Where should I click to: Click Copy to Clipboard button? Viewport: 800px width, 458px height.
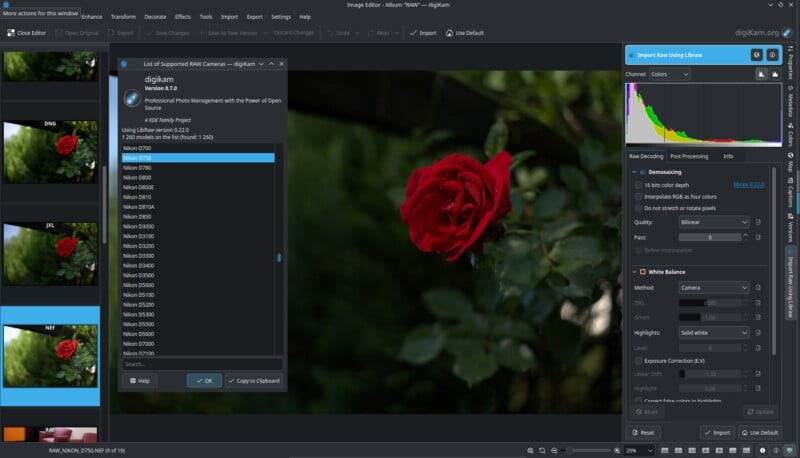[254, 381]
